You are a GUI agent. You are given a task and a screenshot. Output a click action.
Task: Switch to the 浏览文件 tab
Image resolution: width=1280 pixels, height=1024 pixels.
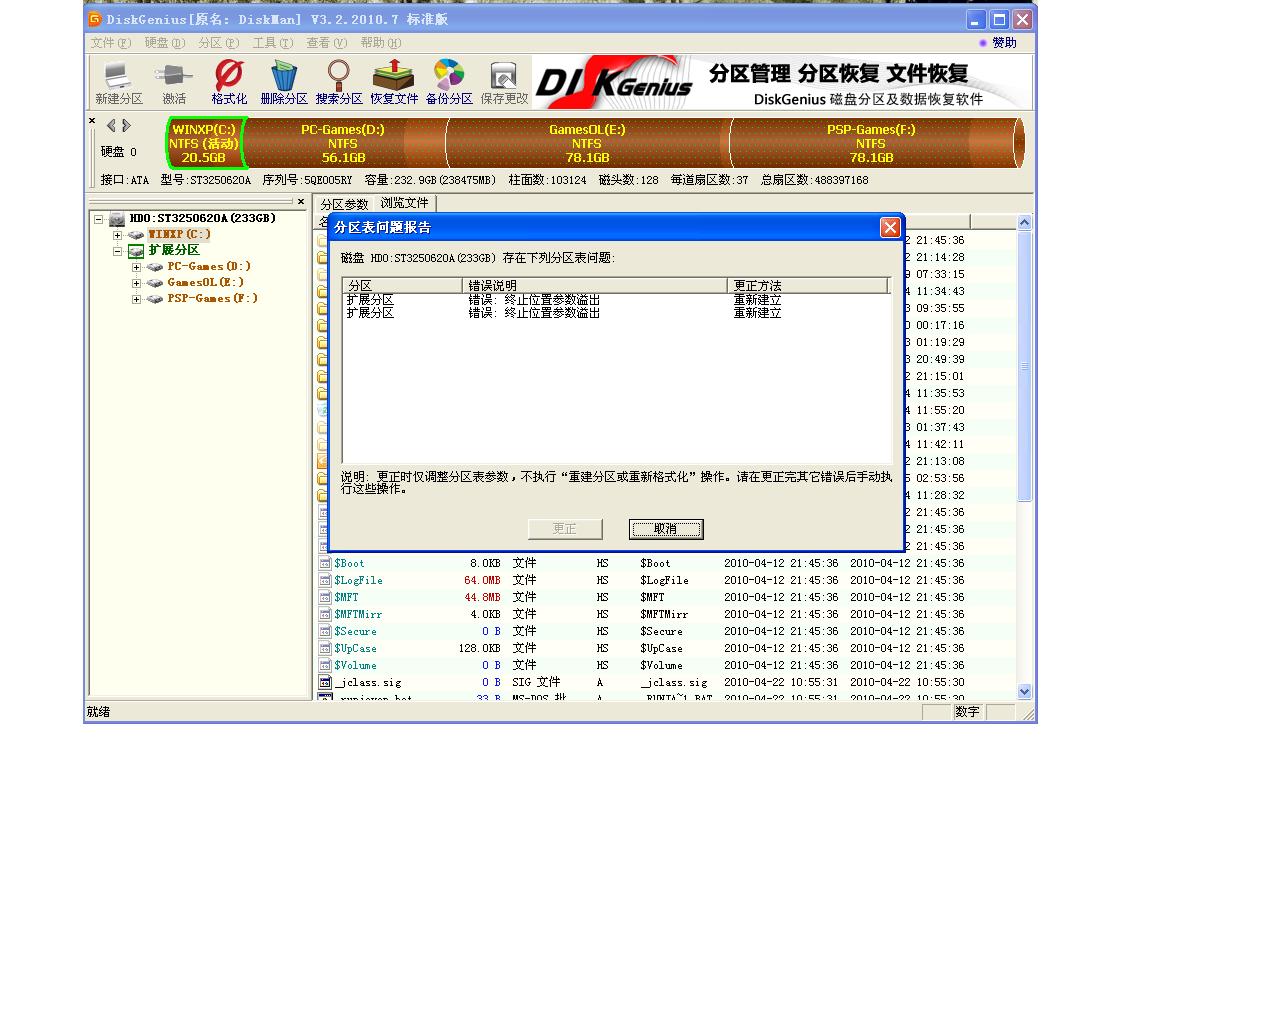pos(404,203)
